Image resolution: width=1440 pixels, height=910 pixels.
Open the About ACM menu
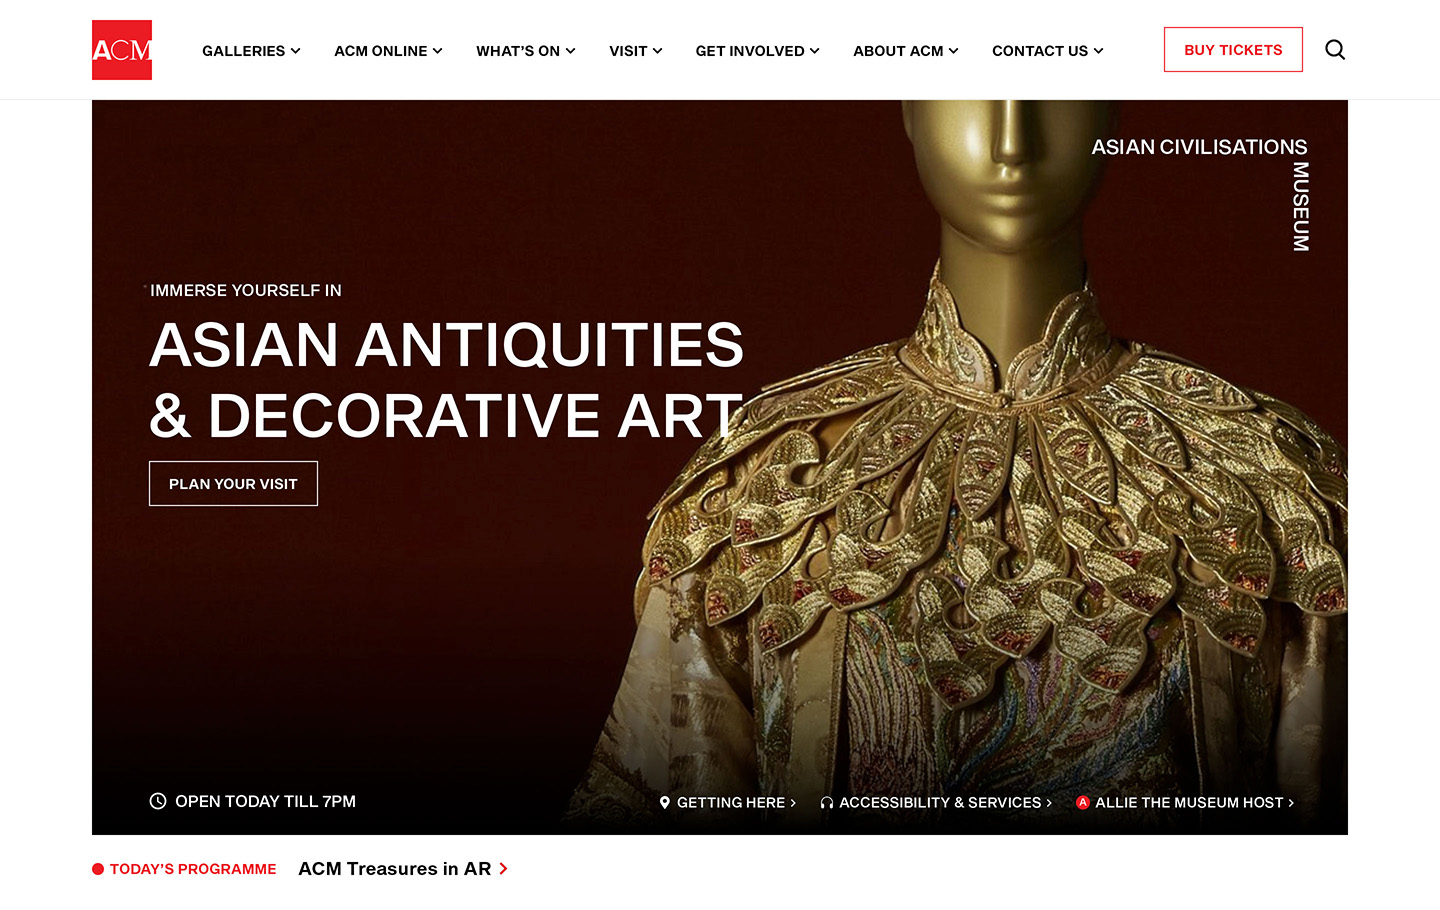coord(906,51)
